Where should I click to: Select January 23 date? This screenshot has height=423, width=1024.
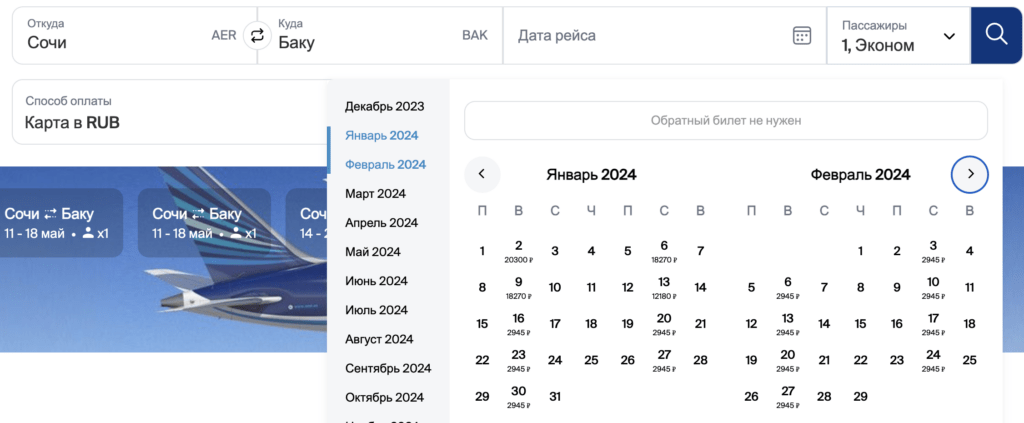(x=519, y=360)
